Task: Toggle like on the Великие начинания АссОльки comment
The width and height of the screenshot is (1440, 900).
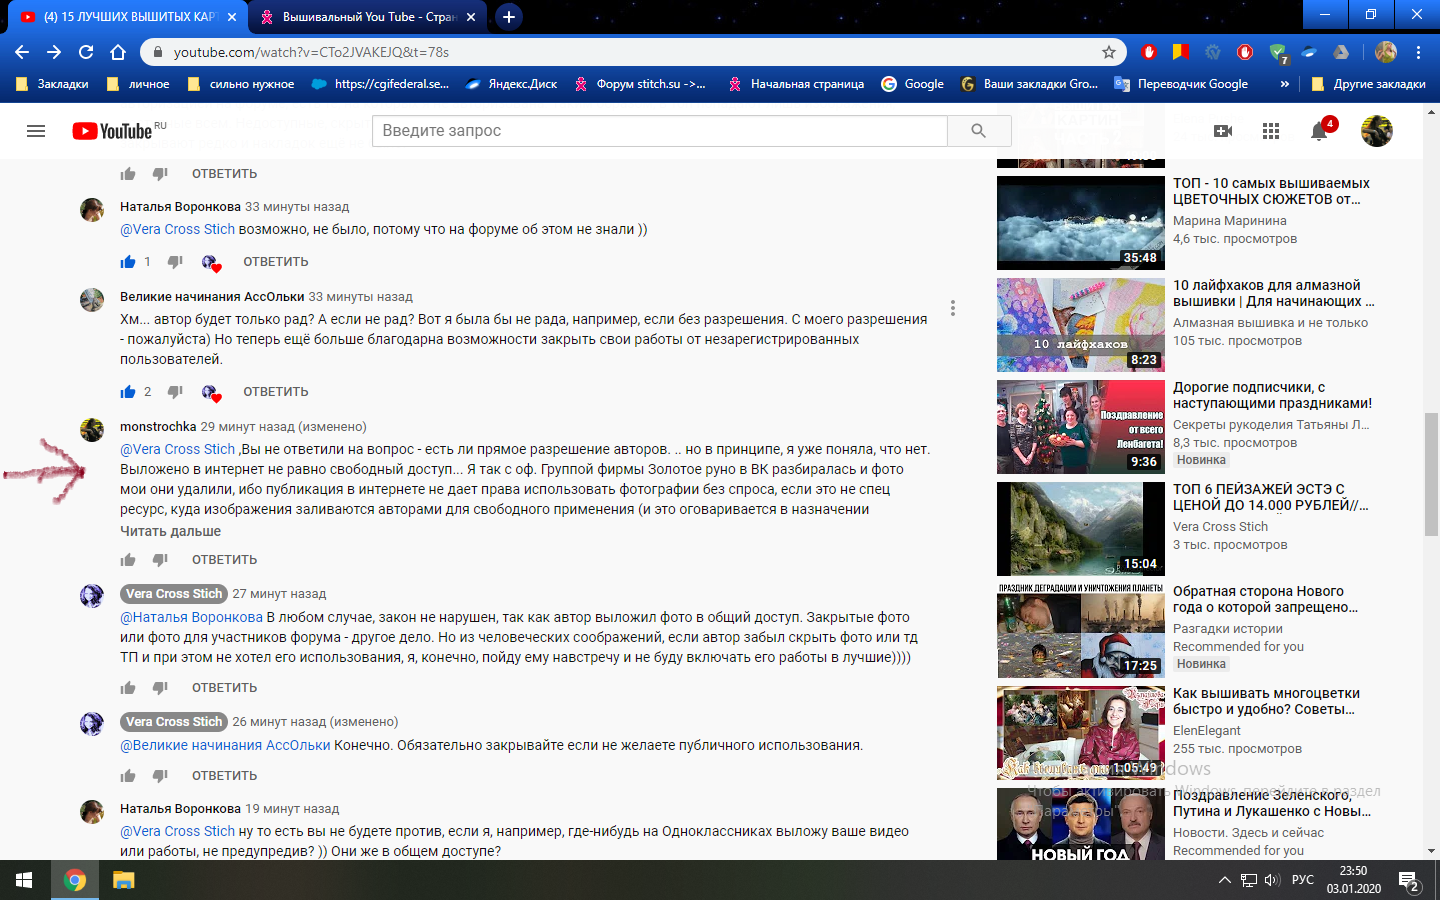Action: 128,392
